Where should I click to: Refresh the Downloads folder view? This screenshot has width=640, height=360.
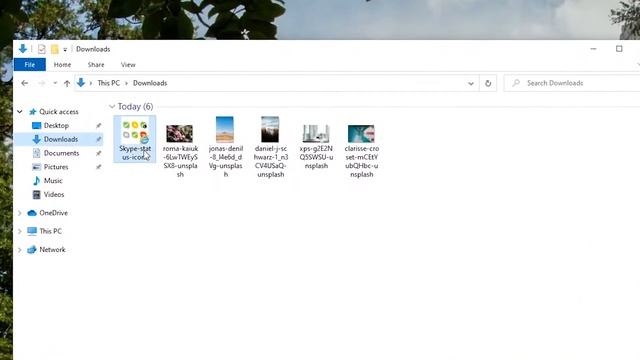click(488, 83)
